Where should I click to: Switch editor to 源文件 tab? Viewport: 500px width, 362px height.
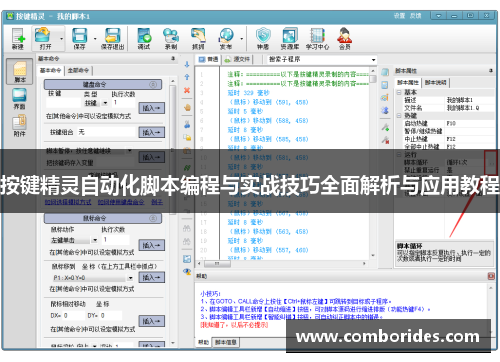(x=238, y=59)
